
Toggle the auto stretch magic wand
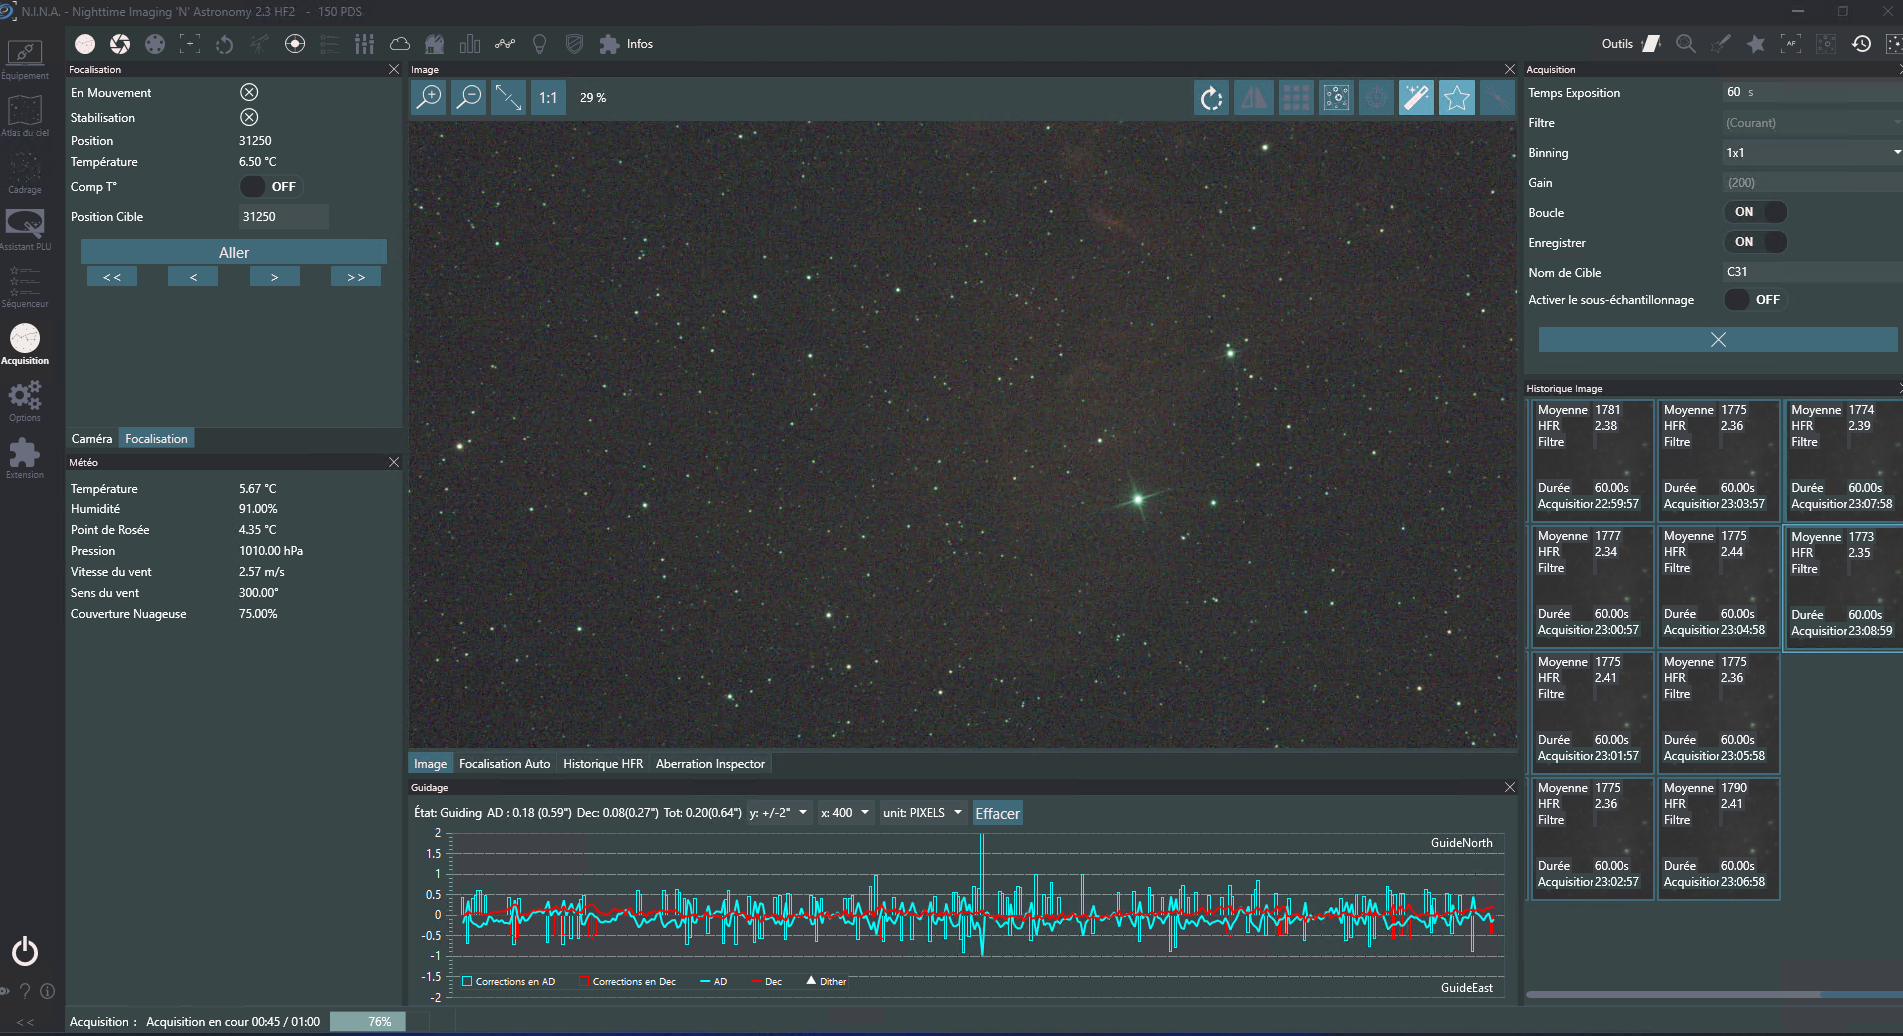point(1416,97)
